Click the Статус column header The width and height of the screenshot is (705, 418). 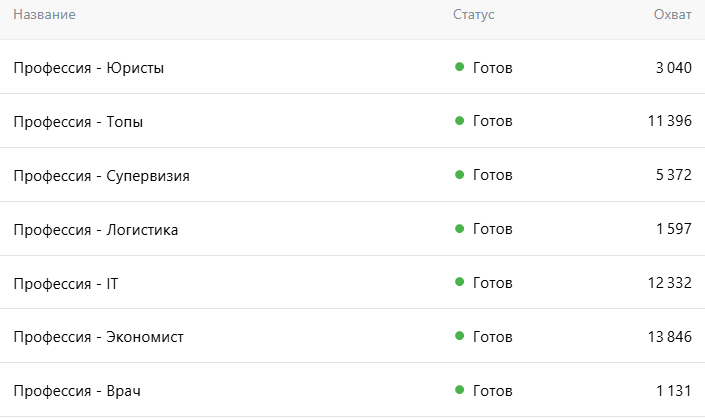click(x=473, y=15)
